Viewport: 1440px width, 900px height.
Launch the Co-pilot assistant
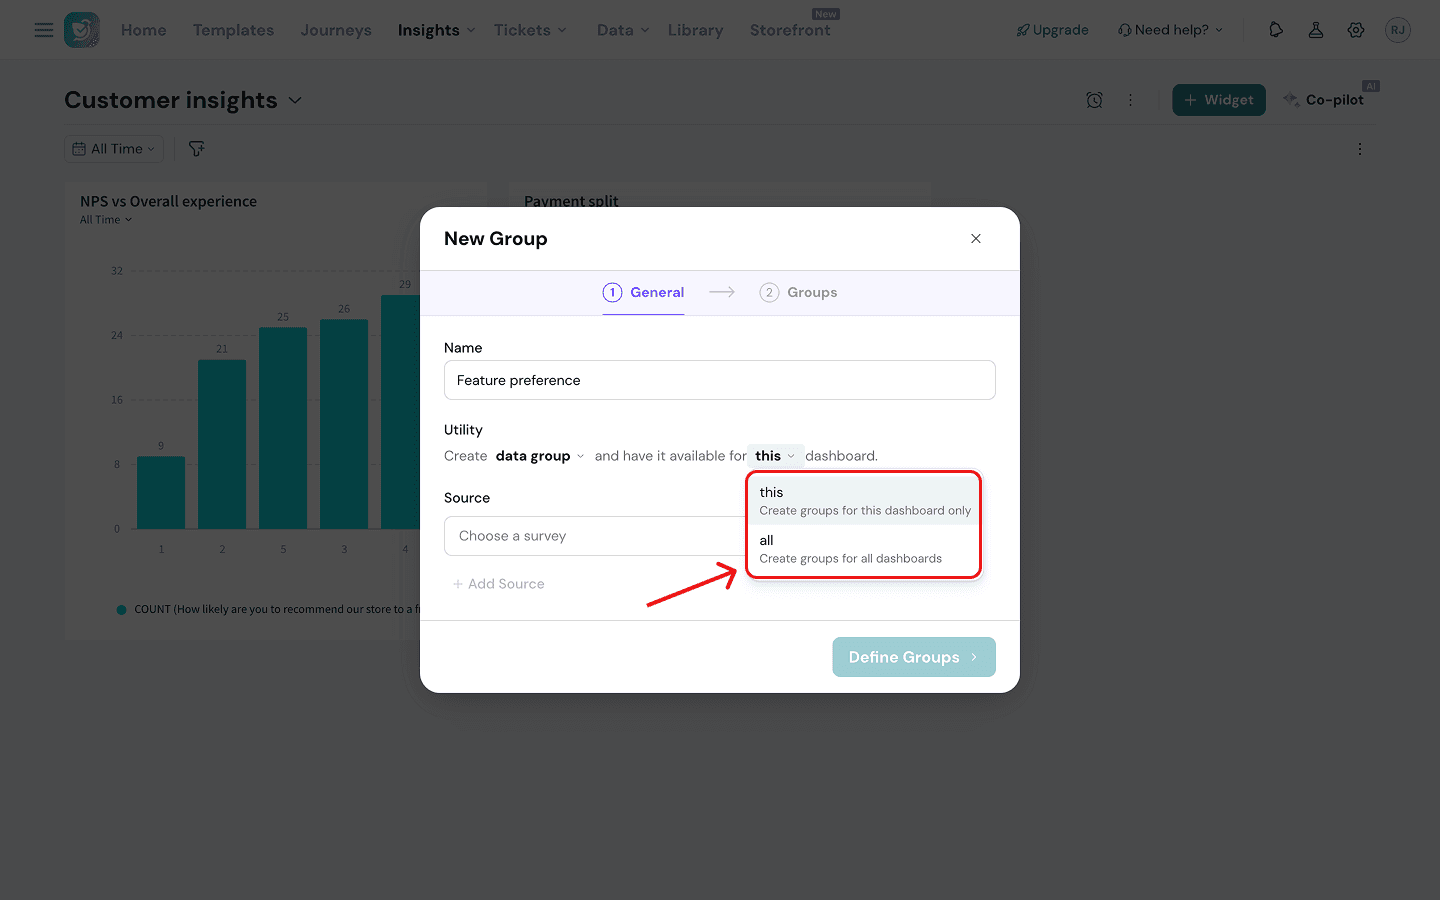click(x=1325, y=100)
